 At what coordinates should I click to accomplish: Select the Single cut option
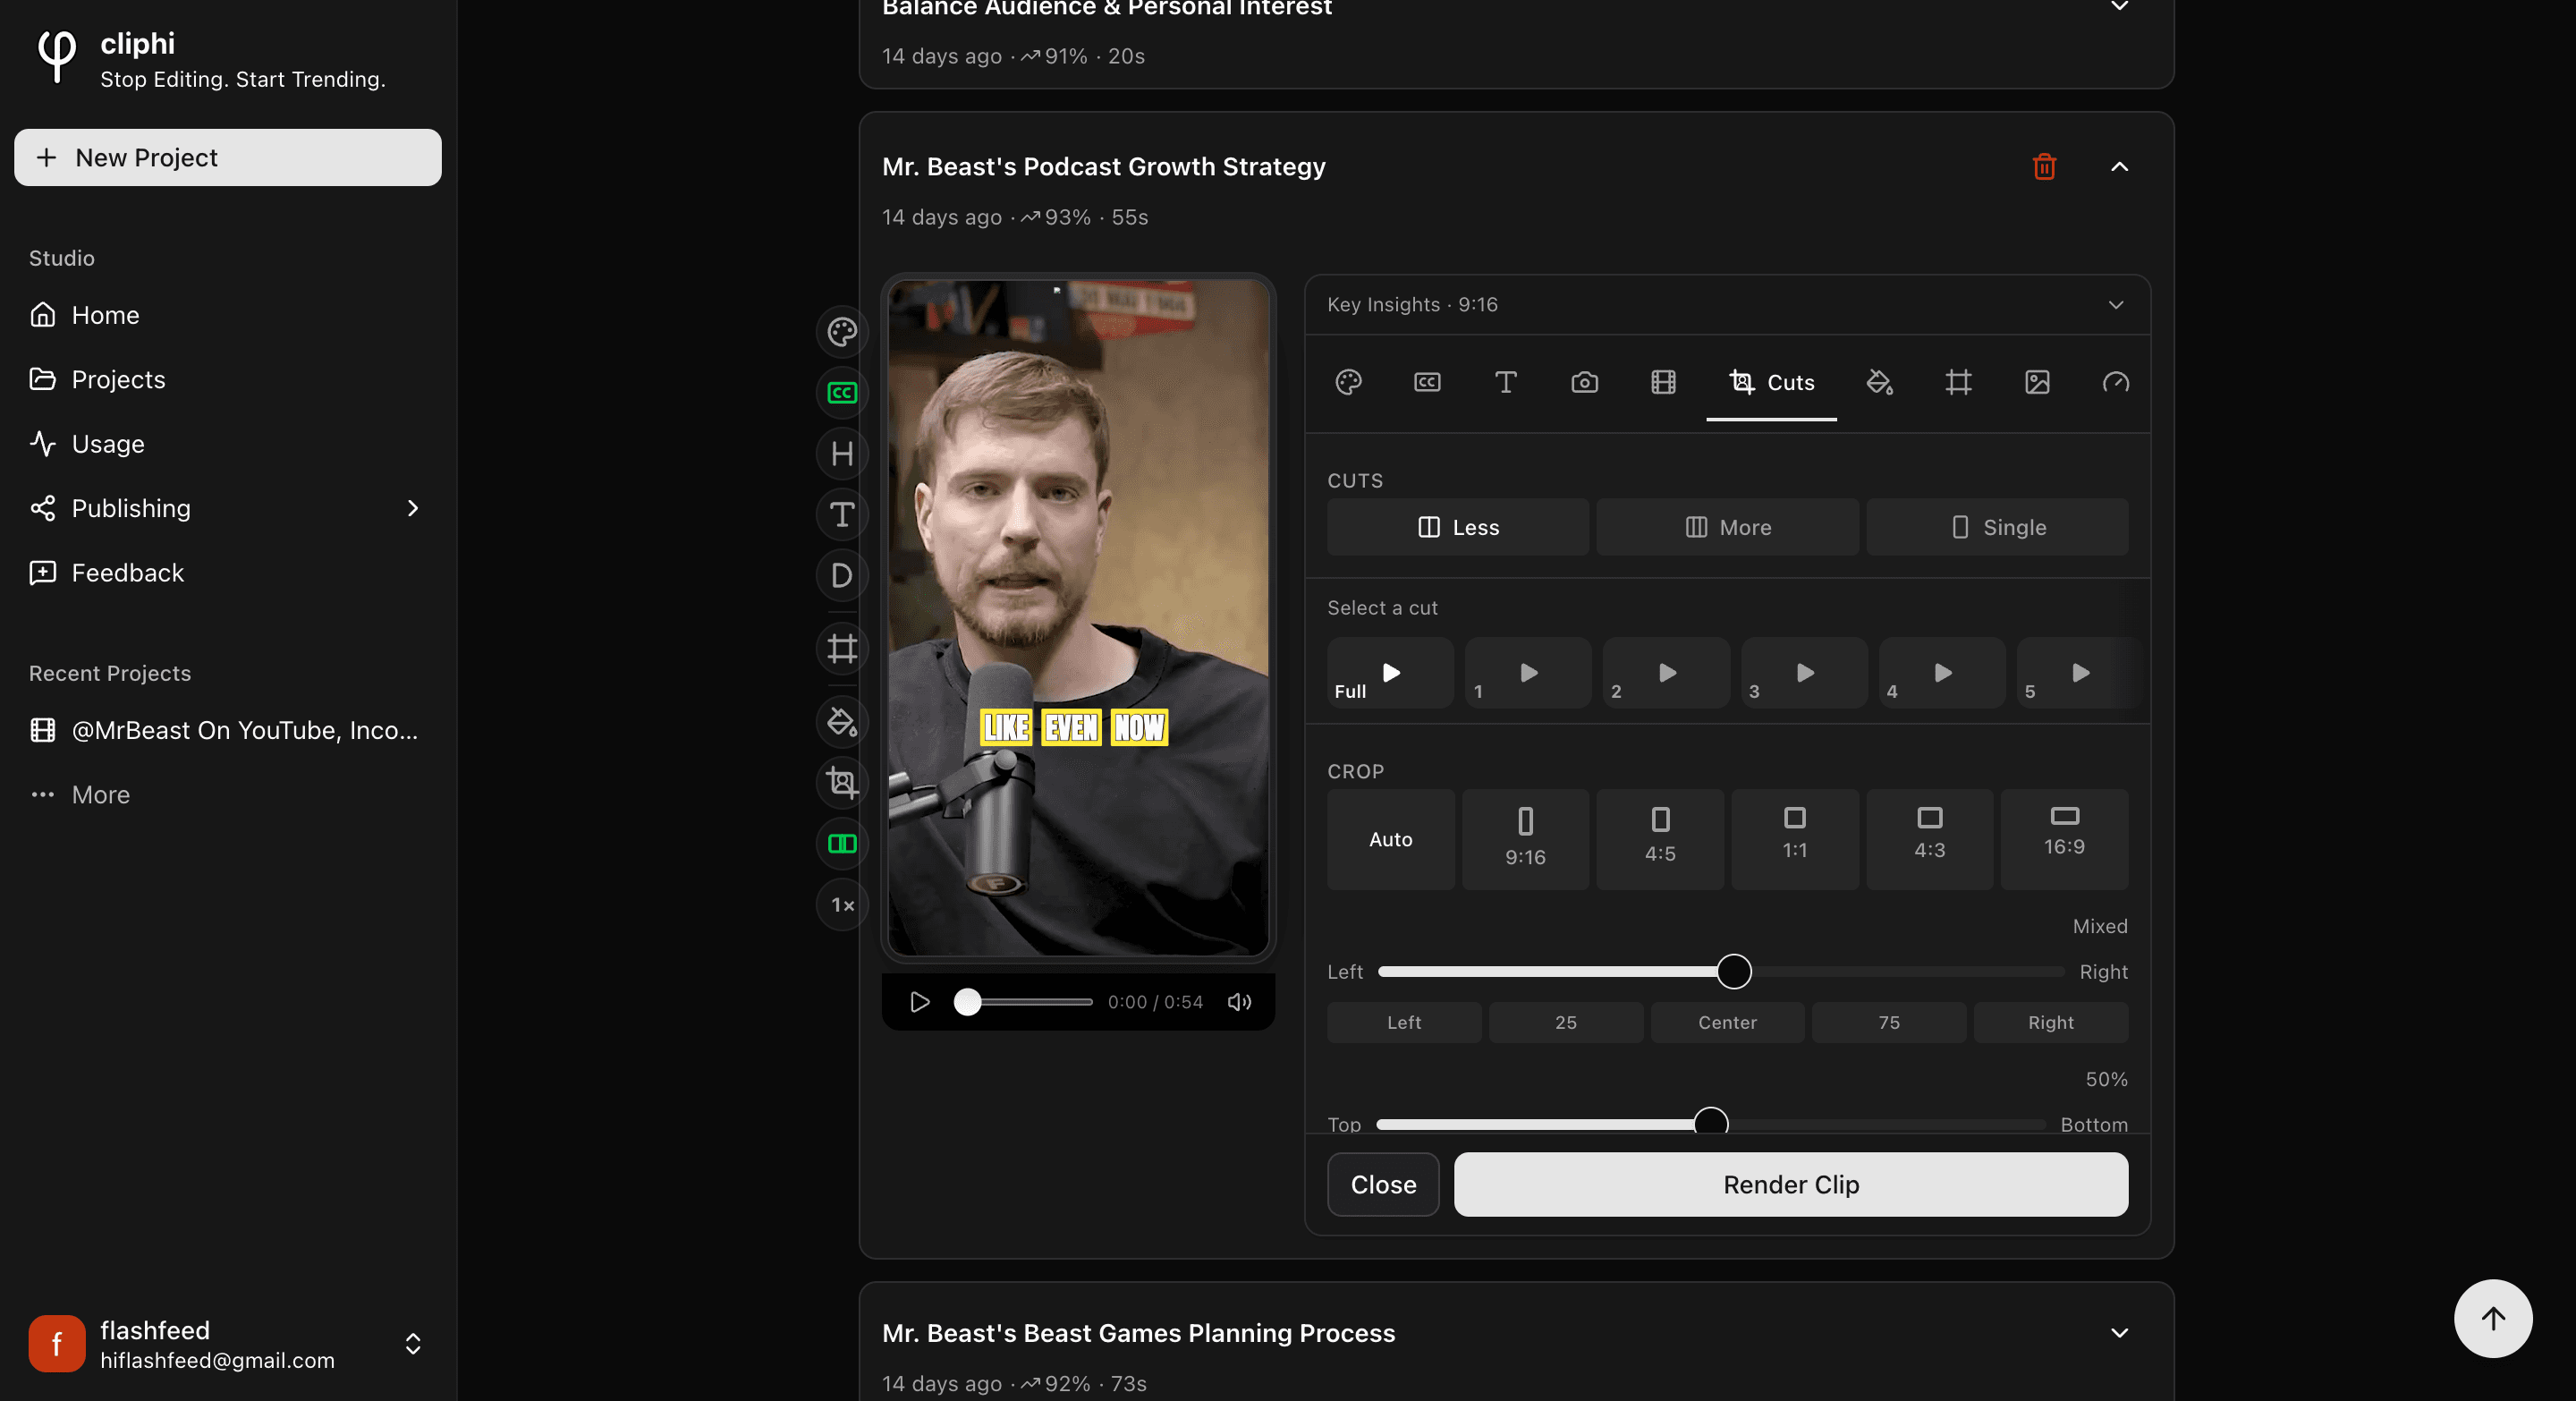point(1997,527)
